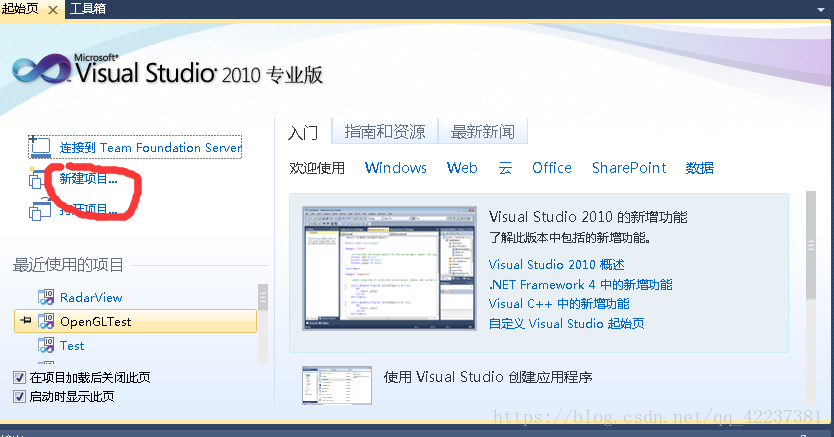Open recent project RadarView
The height and width of the screenshot is (437, 834).
pyautogui.click(x=91, y=298)
